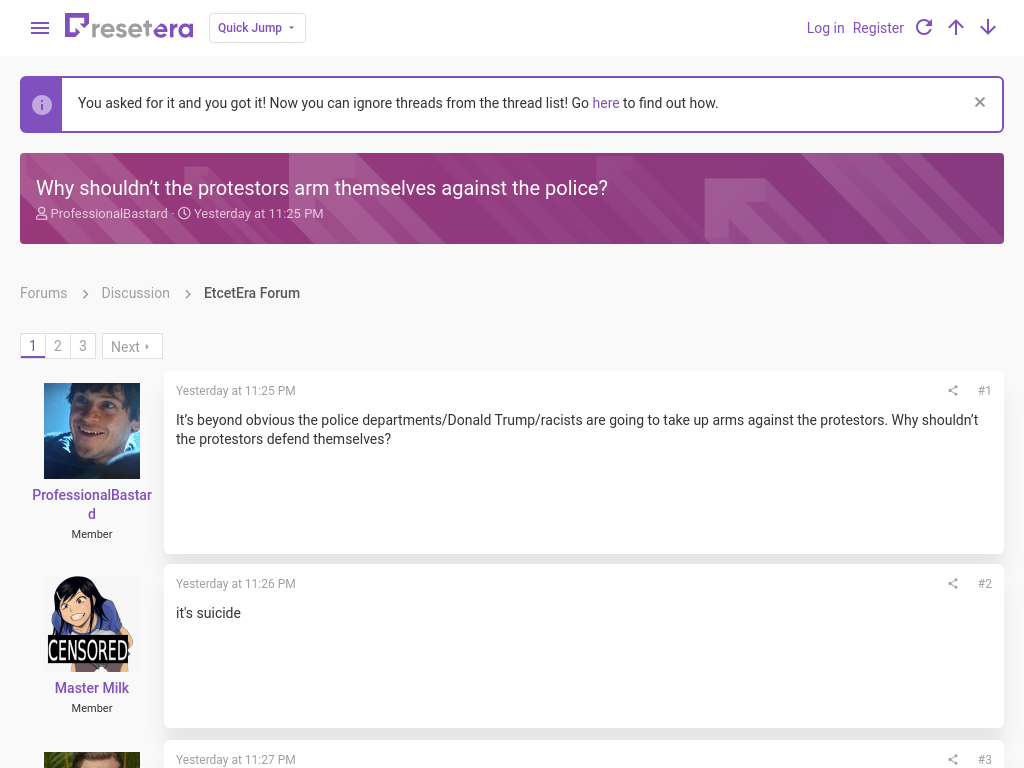This screenshot has height=768, width=1024.
Task: Open the Discussion breadcrumb
Action: pyautogui.click(x=135, y=293)
